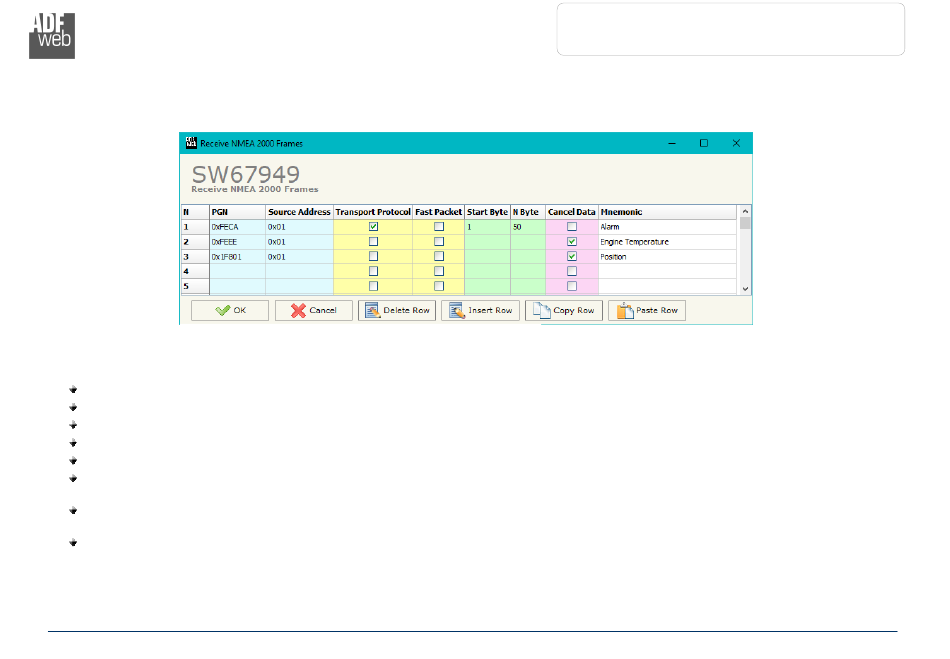
Task: Click the Delete Row icon button
Action: coord(397,311)
